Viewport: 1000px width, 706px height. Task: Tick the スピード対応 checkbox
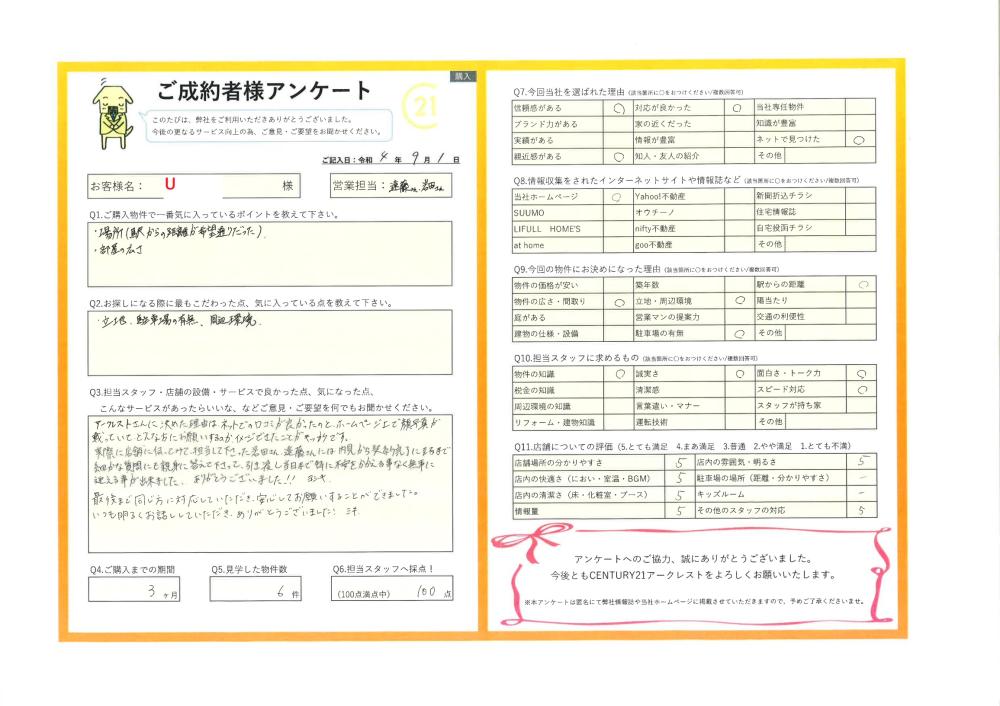click(x=860, y=389)
